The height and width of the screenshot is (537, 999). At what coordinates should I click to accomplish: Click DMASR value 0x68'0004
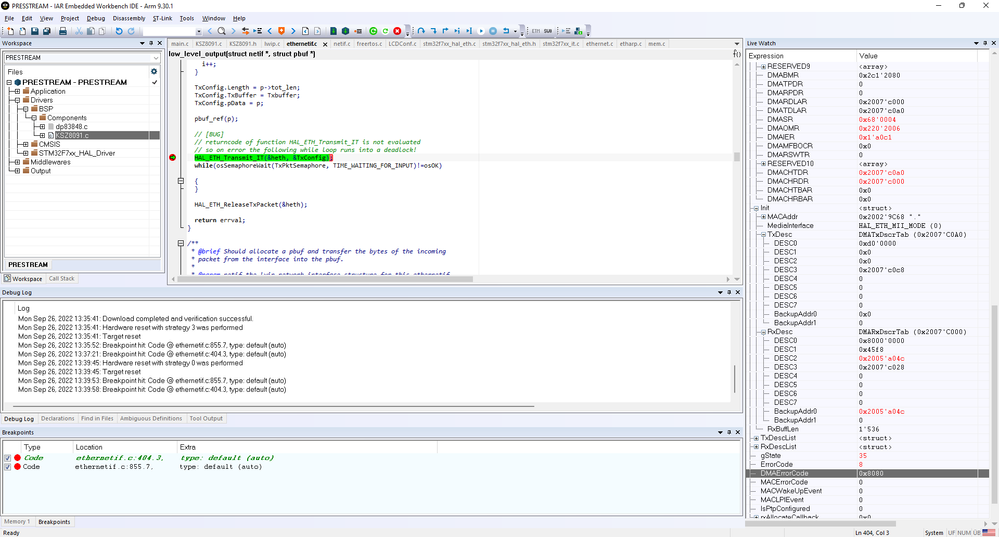(x=877, y=119)
